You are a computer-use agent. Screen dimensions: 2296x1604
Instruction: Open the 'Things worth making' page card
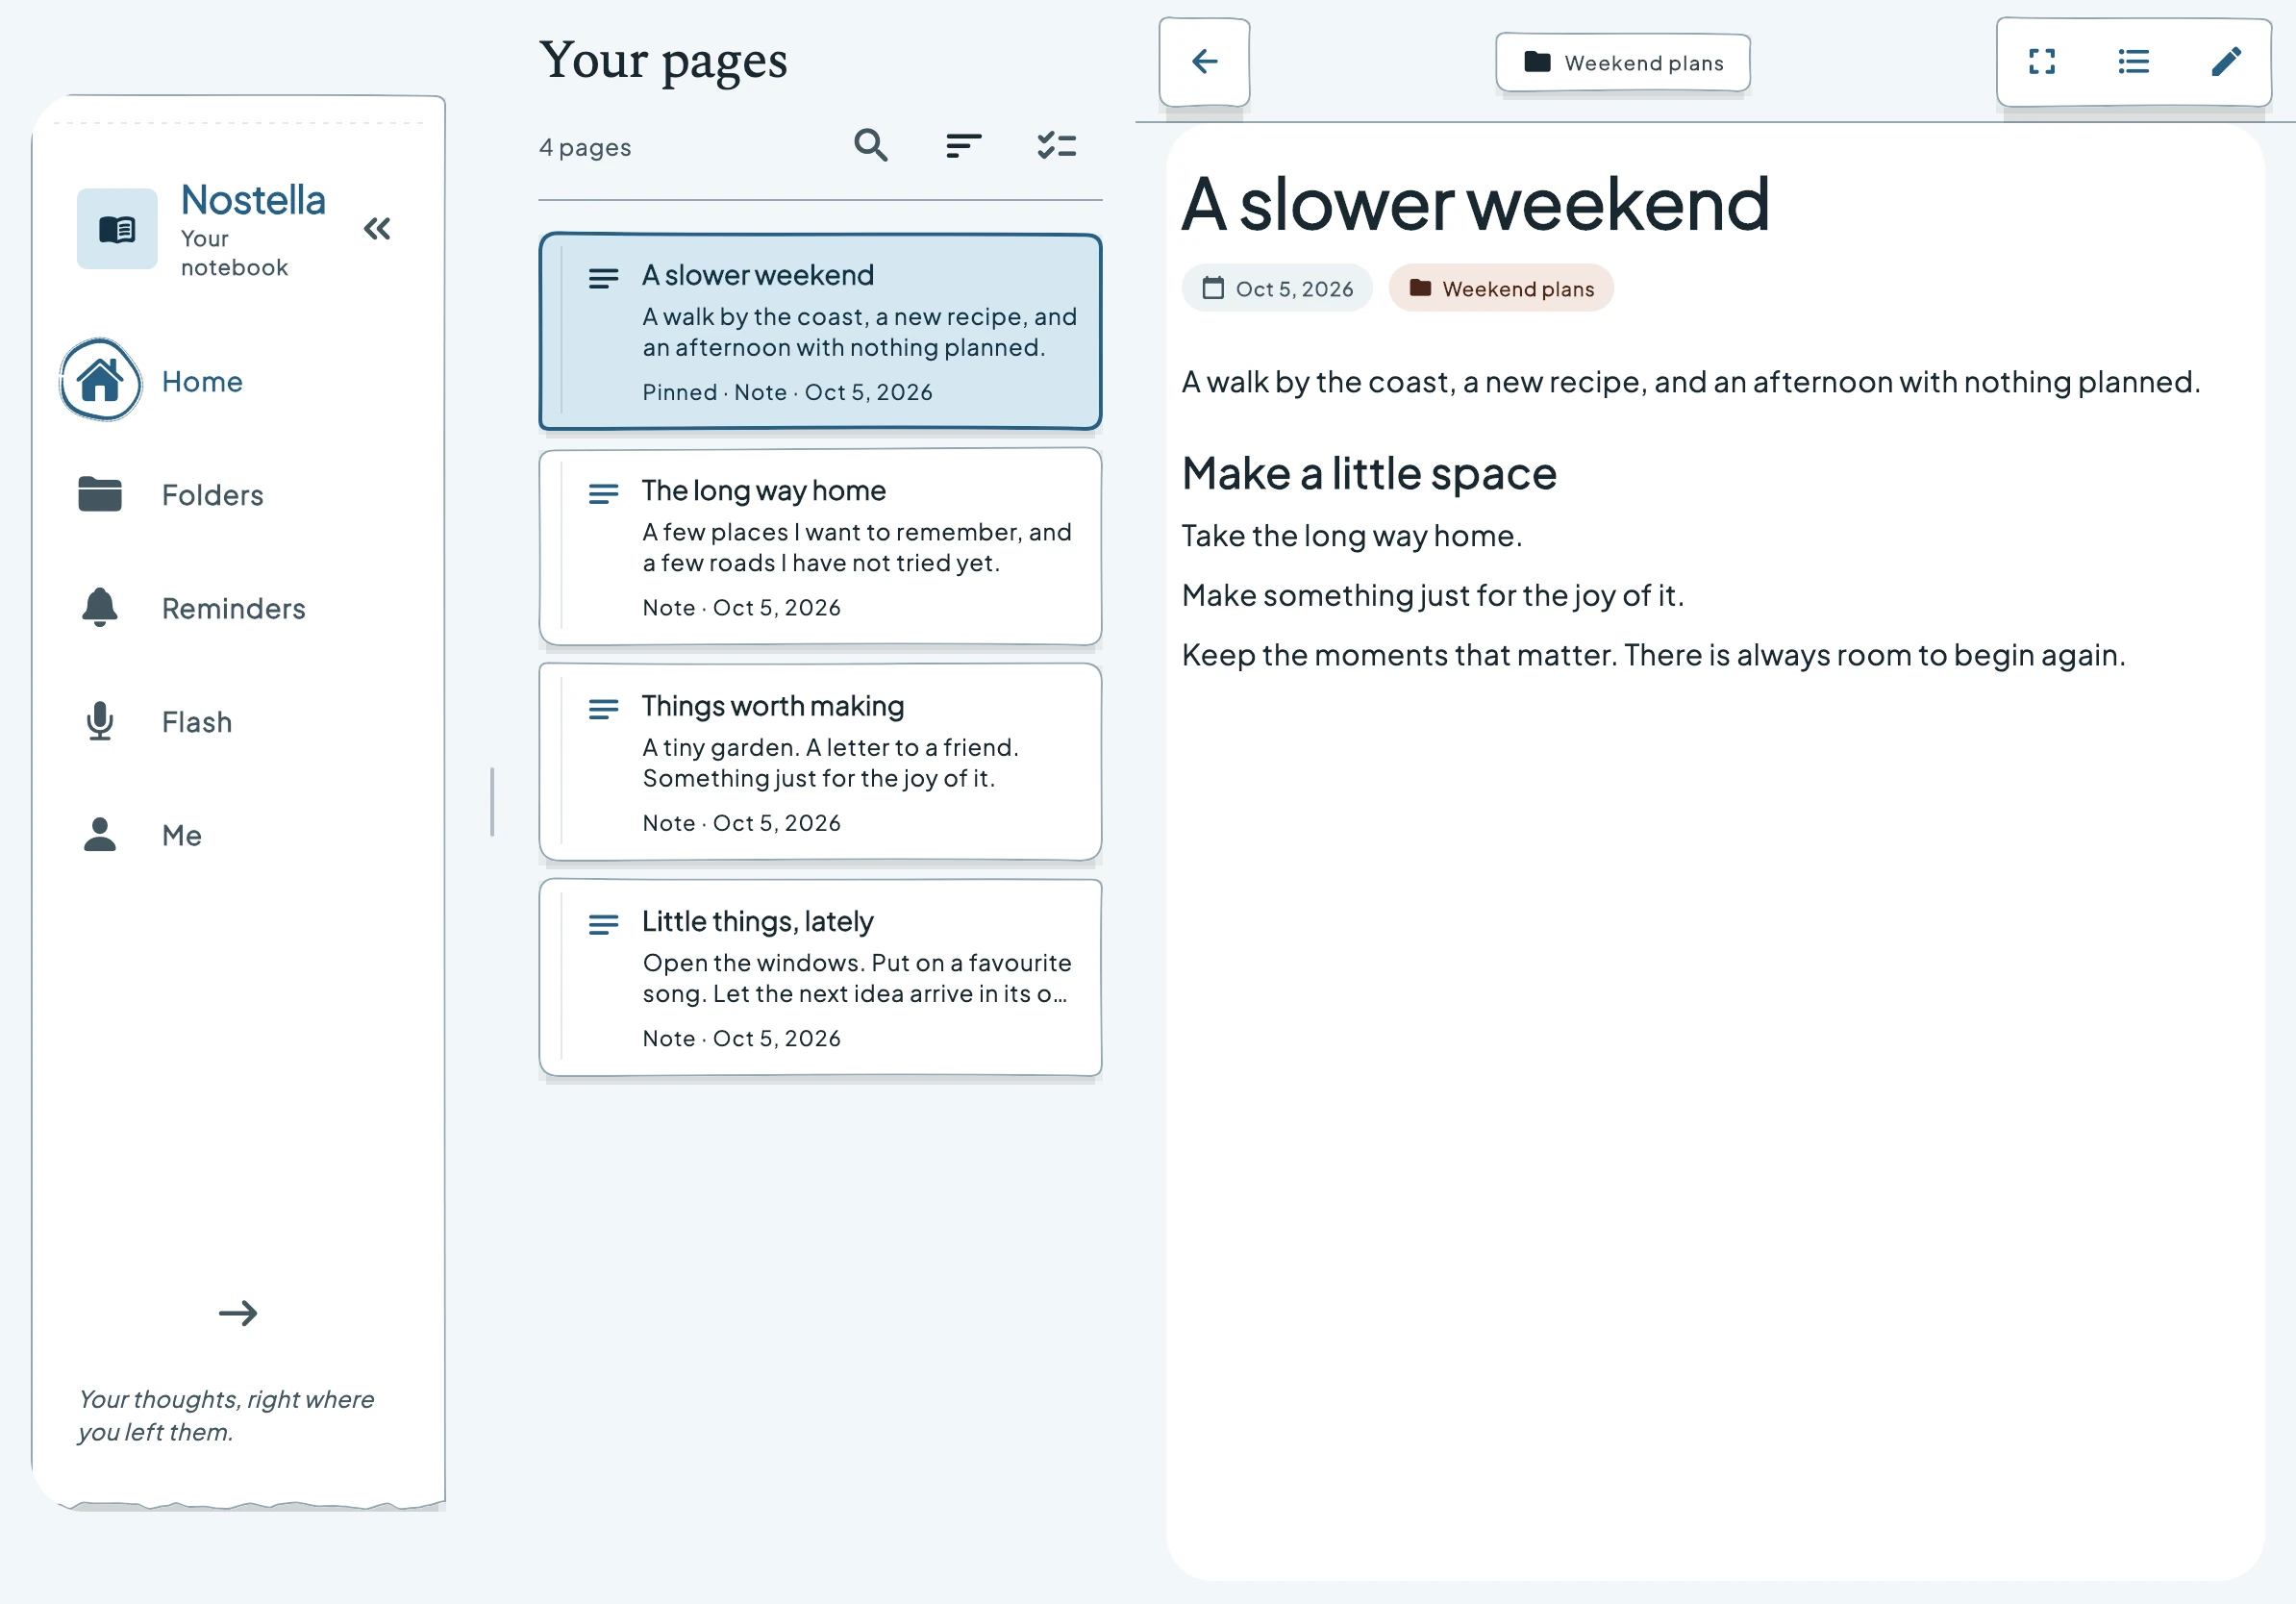pos(820,762)
